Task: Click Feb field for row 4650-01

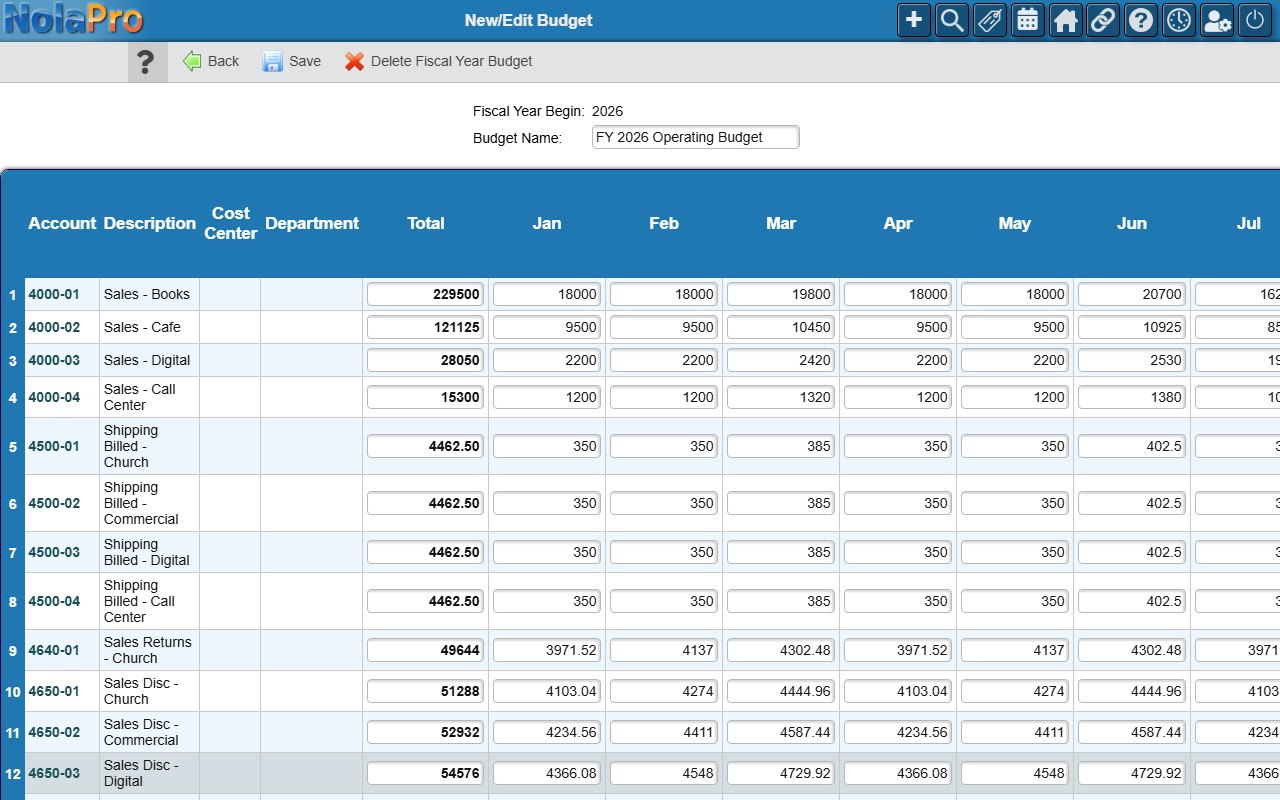Action: [664, 691]
